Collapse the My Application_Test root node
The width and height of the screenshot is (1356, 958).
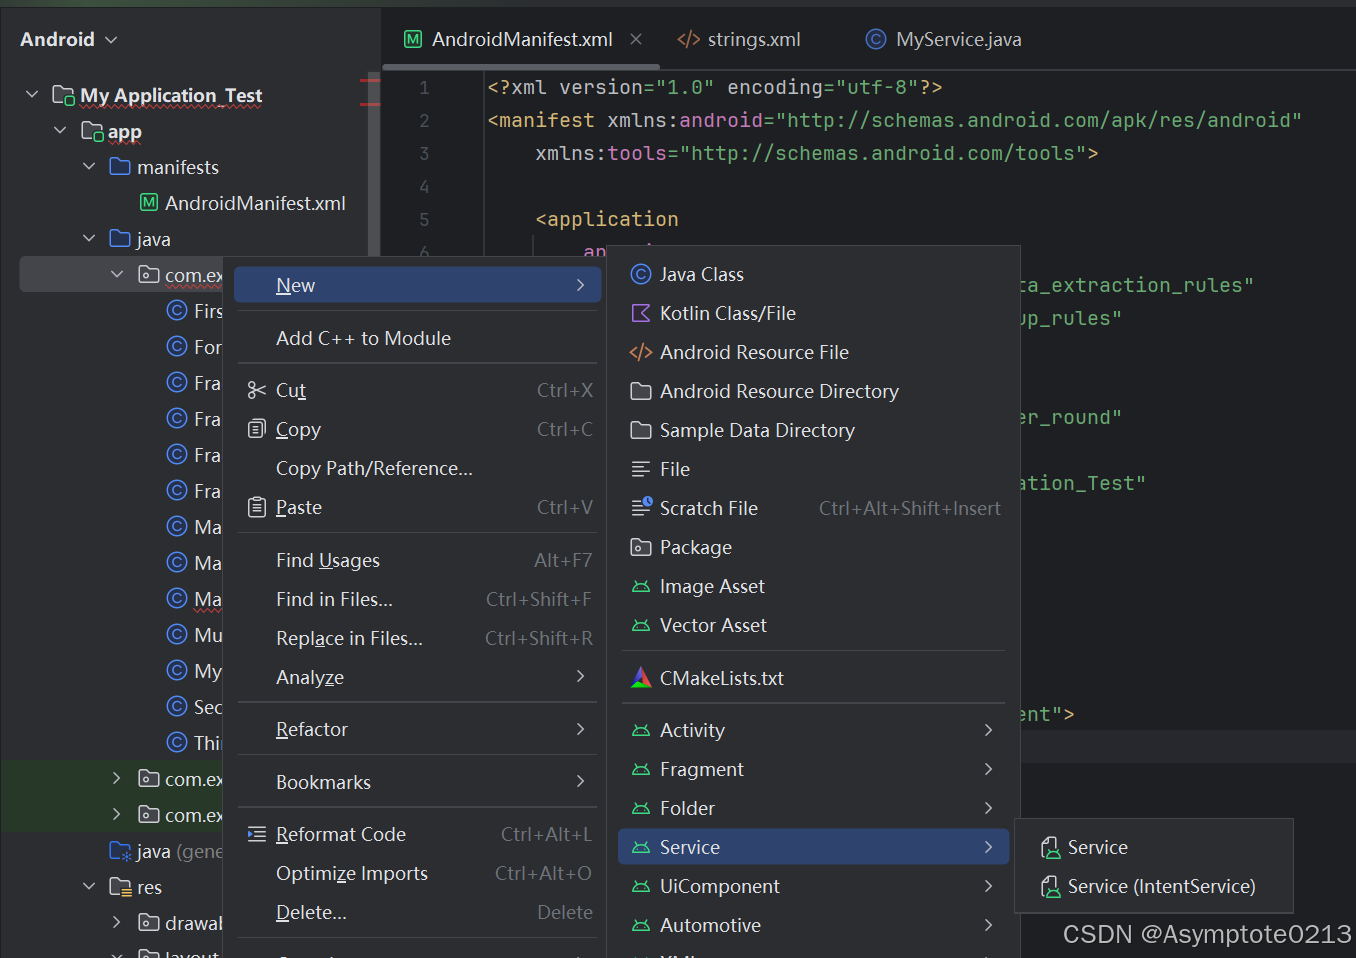pos(32,95)
